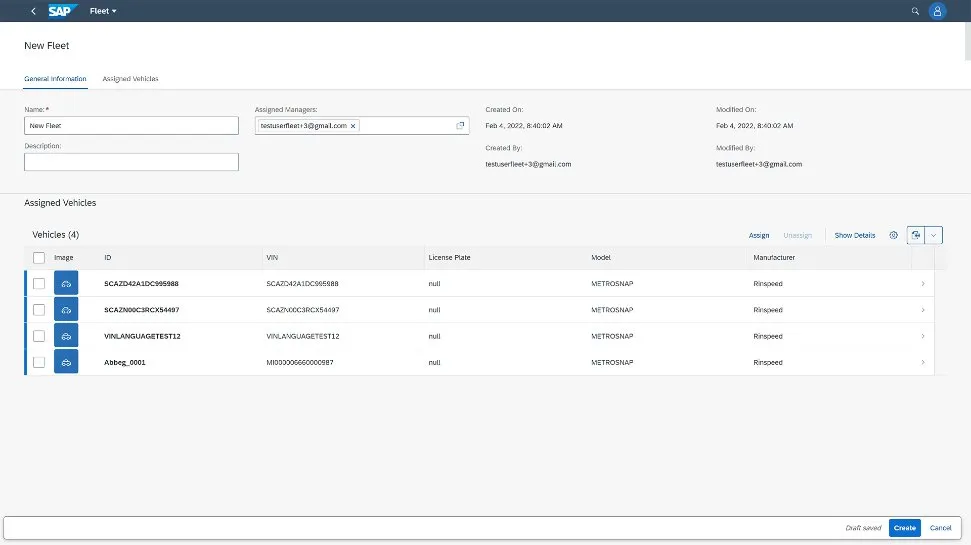The height and width of the screenshot is (545, 971).
Task: Open value help icon for Assigned Managers
Action: [460, 126]
